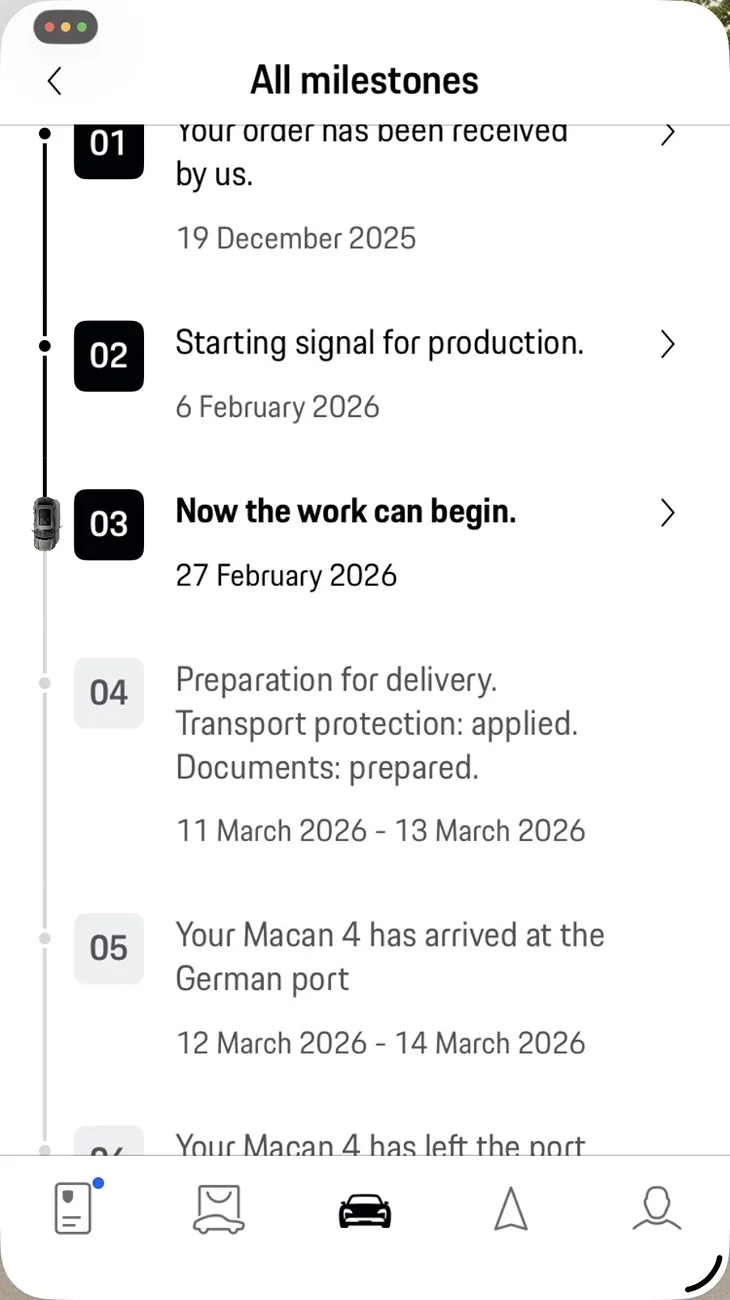This screenshot has height=1300, width=730.
Task: Open the profile tab in bottom bar
Action: click(657, 1209)
